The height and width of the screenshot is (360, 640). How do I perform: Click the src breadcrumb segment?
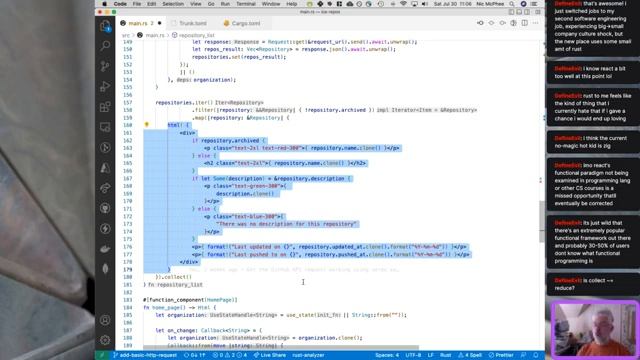pos(125,36)
